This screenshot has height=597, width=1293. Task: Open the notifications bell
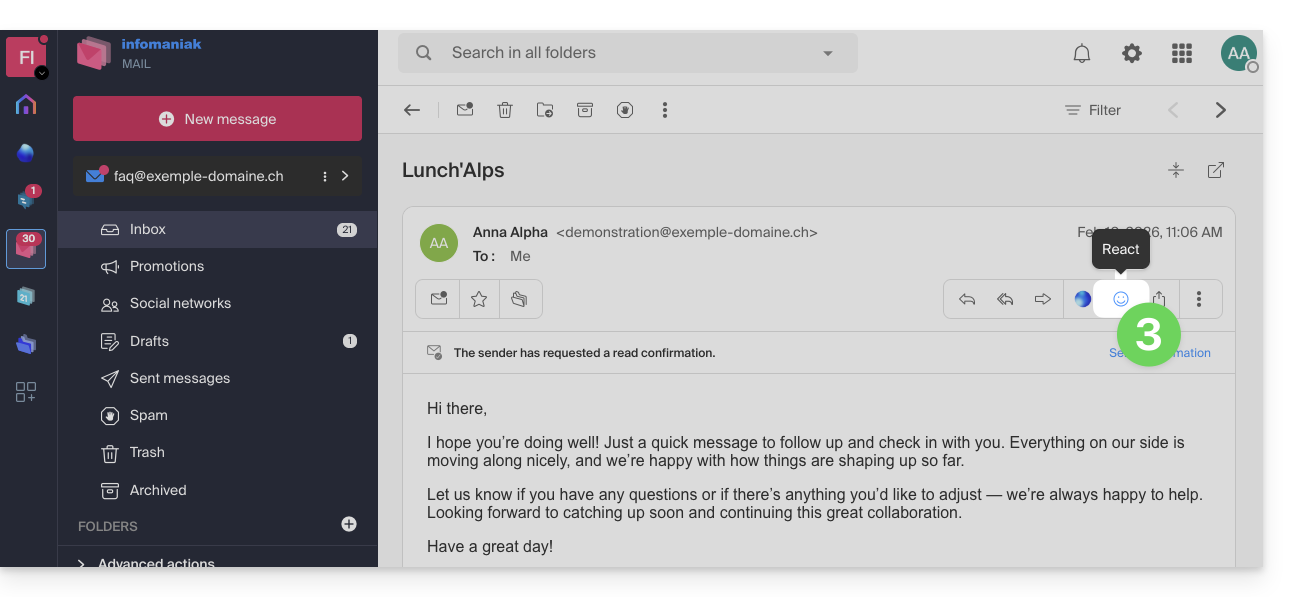[1081, 54]
